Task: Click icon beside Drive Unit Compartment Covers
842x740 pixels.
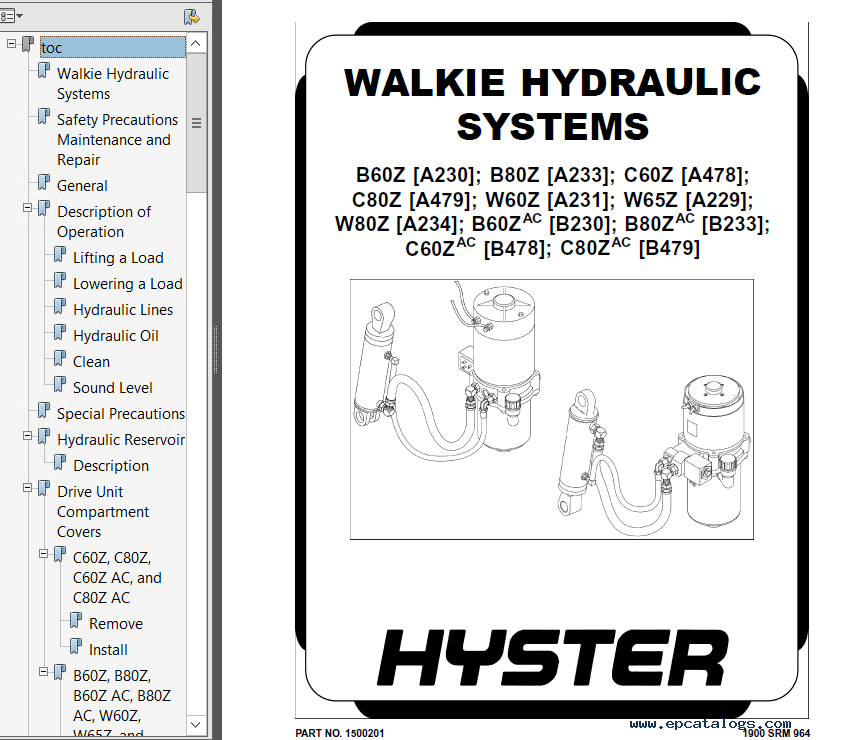Action: coord(43,489)
